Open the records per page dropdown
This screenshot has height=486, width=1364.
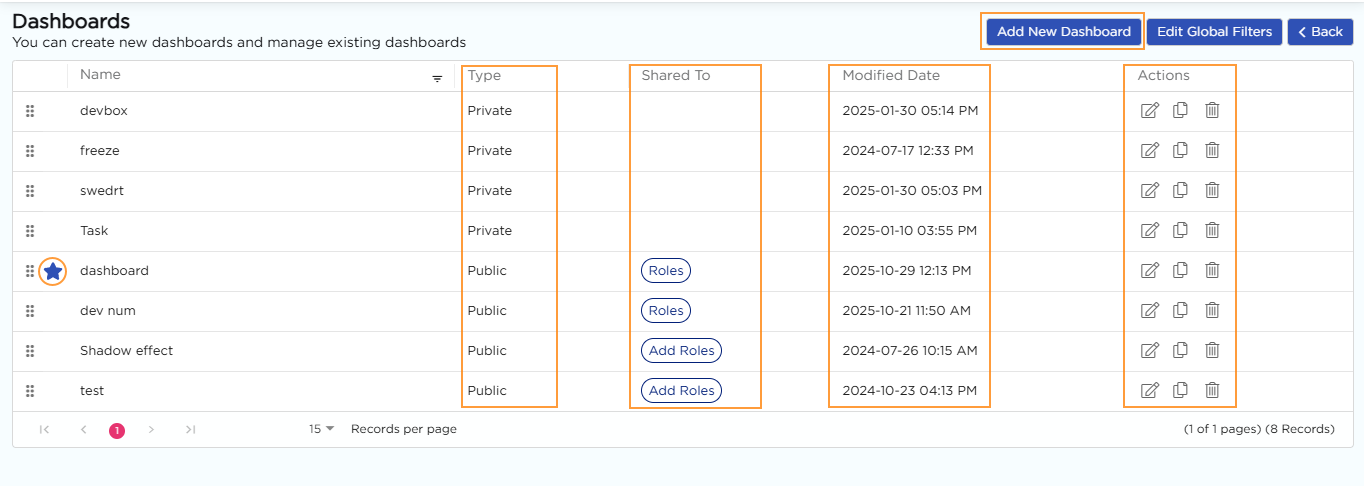click(321, 429)
